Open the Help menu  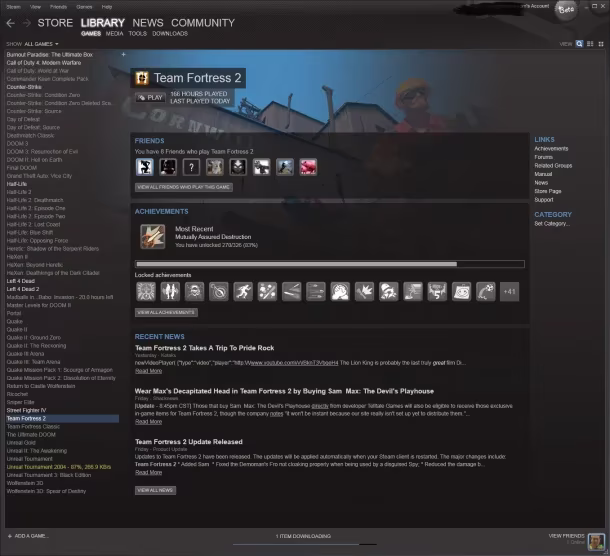(107, 7)
